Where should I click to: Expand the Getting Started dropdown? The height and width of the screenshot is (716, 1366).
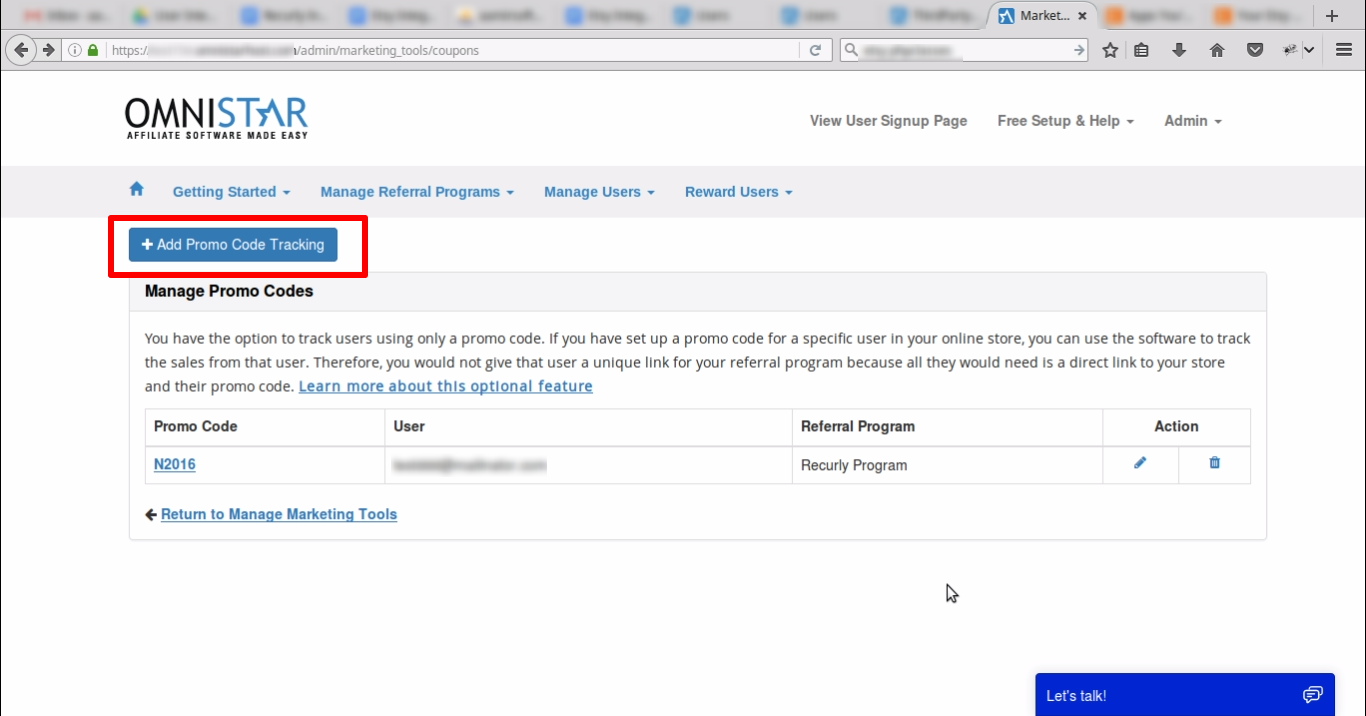click(x=231, y=192)
